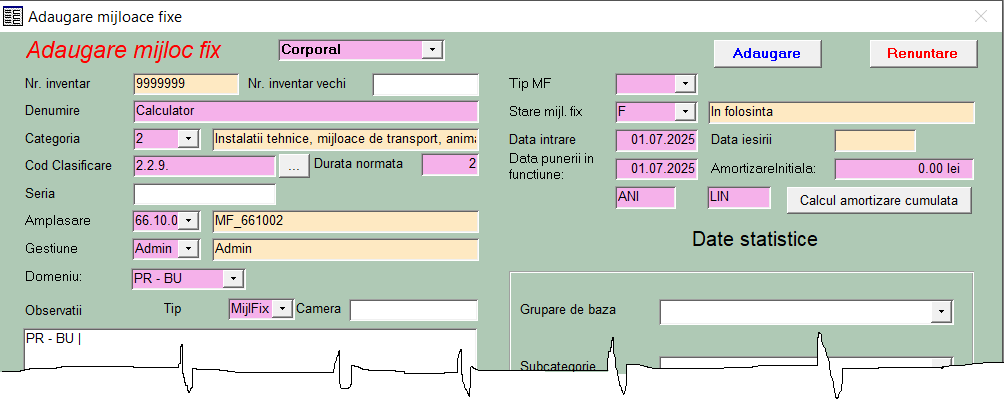Image resolution: width=1004 pixels, height=400 pixels.
Task: Click into the Camera input field
Action: pos(413,310)
